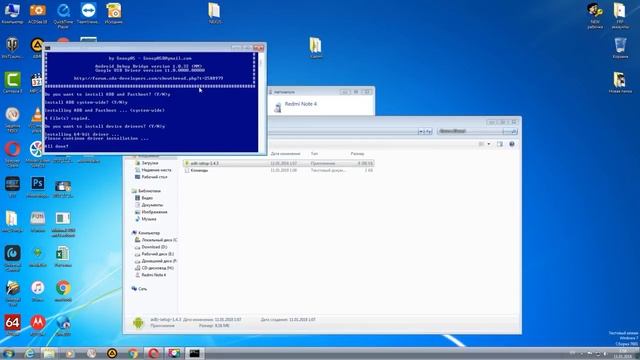Screen dimensions: 640x360
Task: Open Недавние места in sidebar
Action: pyautogui.click(x=156, y=170)
